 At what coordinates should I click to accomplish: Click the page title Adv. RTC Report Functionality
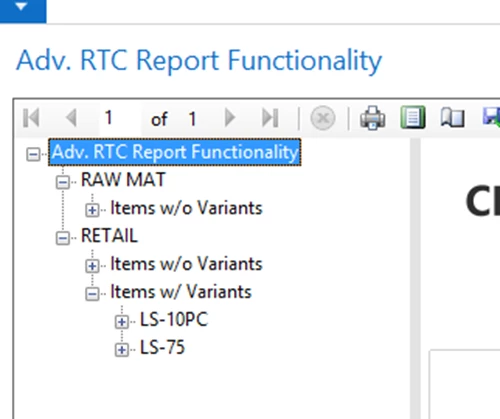[x=199, y=61]
